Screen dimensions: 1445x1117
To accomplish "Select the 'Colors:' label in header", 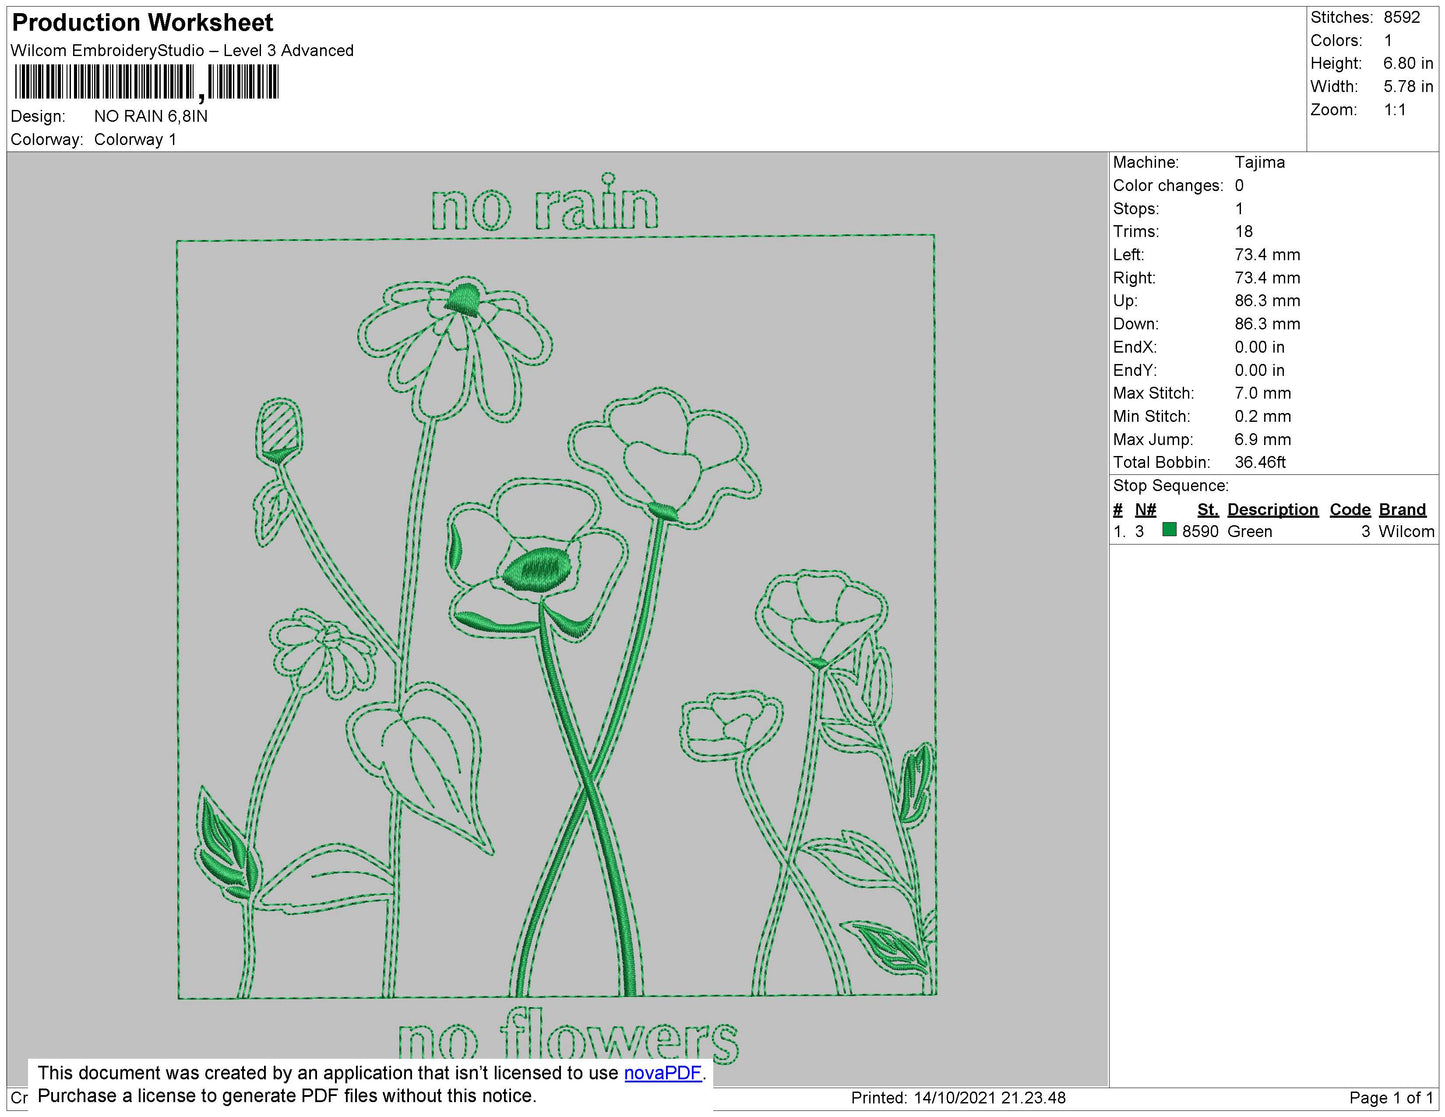I will click(1337, 41).
